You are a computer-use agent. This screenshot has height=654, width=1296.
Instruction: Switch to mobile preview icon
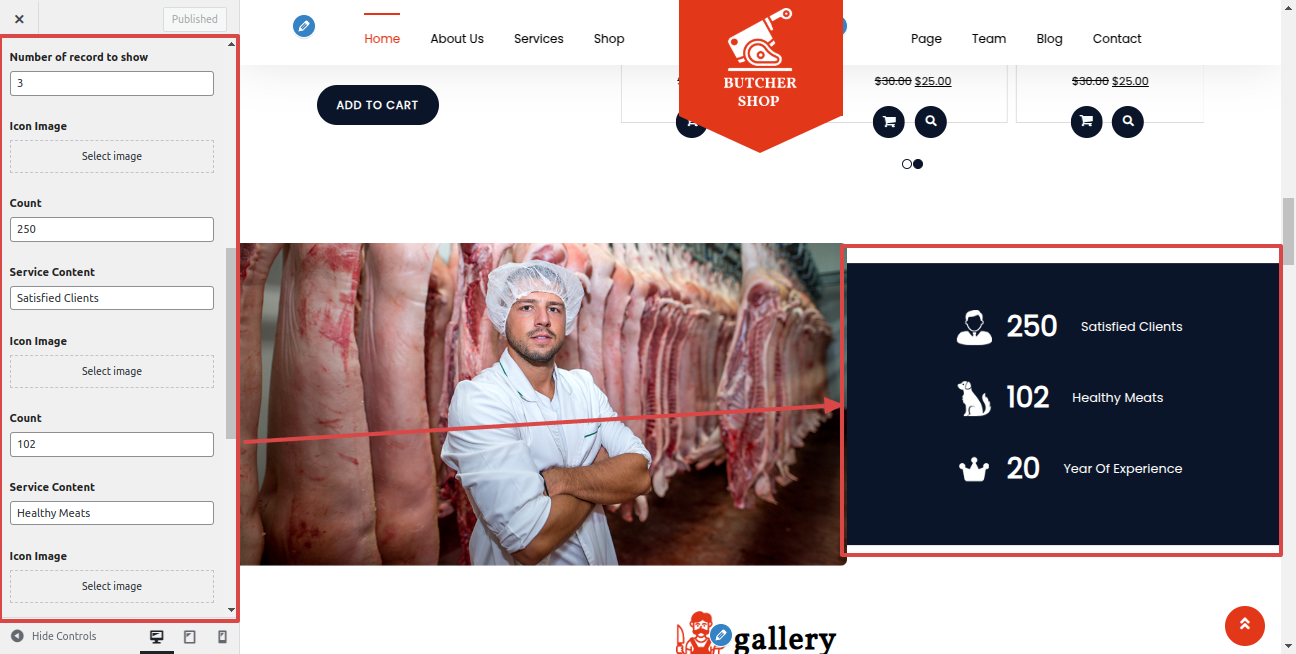(222, 637)
